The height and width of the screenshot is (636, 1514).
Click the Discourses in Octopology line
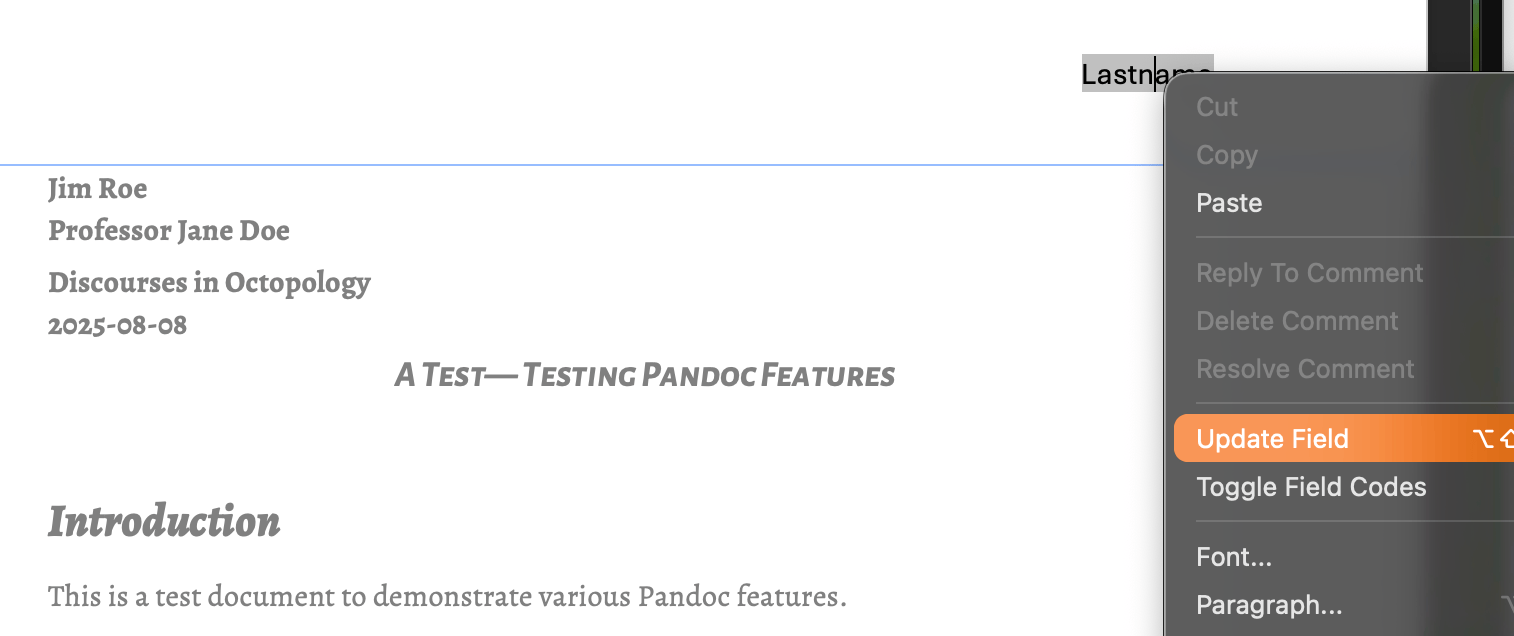click(209, 283)
